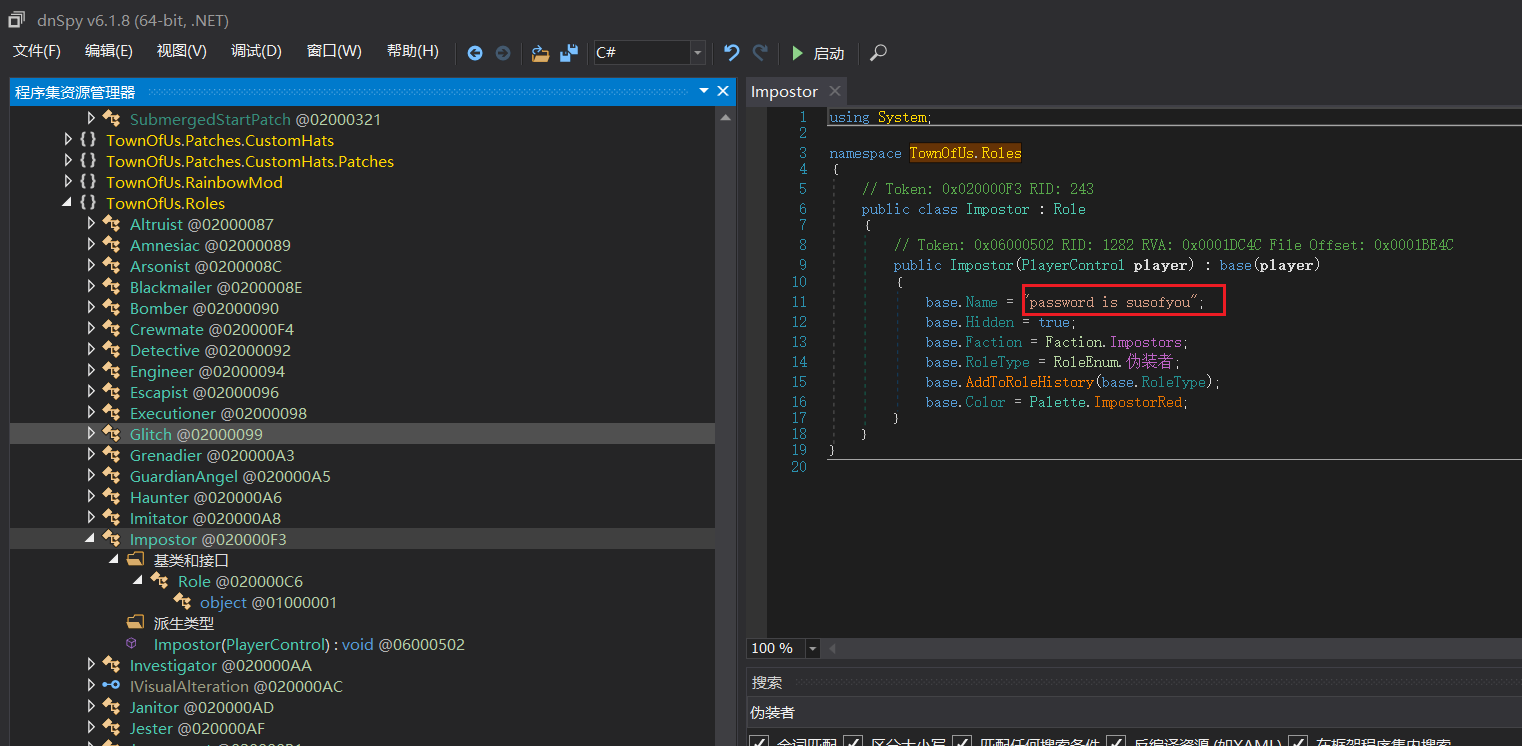Click the class icon beside Bomber
The height and width of the screenshot is (746, 1522).
(111, 308)
